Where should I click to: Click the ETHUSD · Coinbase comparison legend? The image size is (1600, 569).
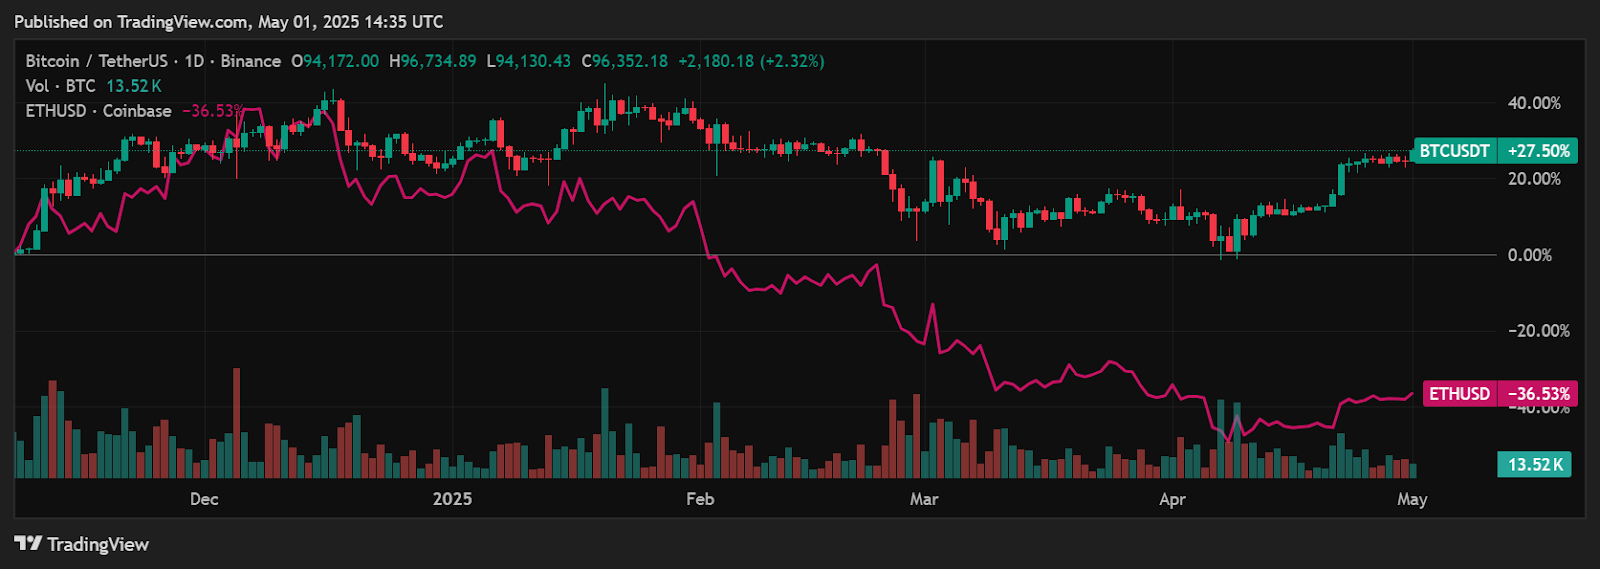click(x=98, y=111)
